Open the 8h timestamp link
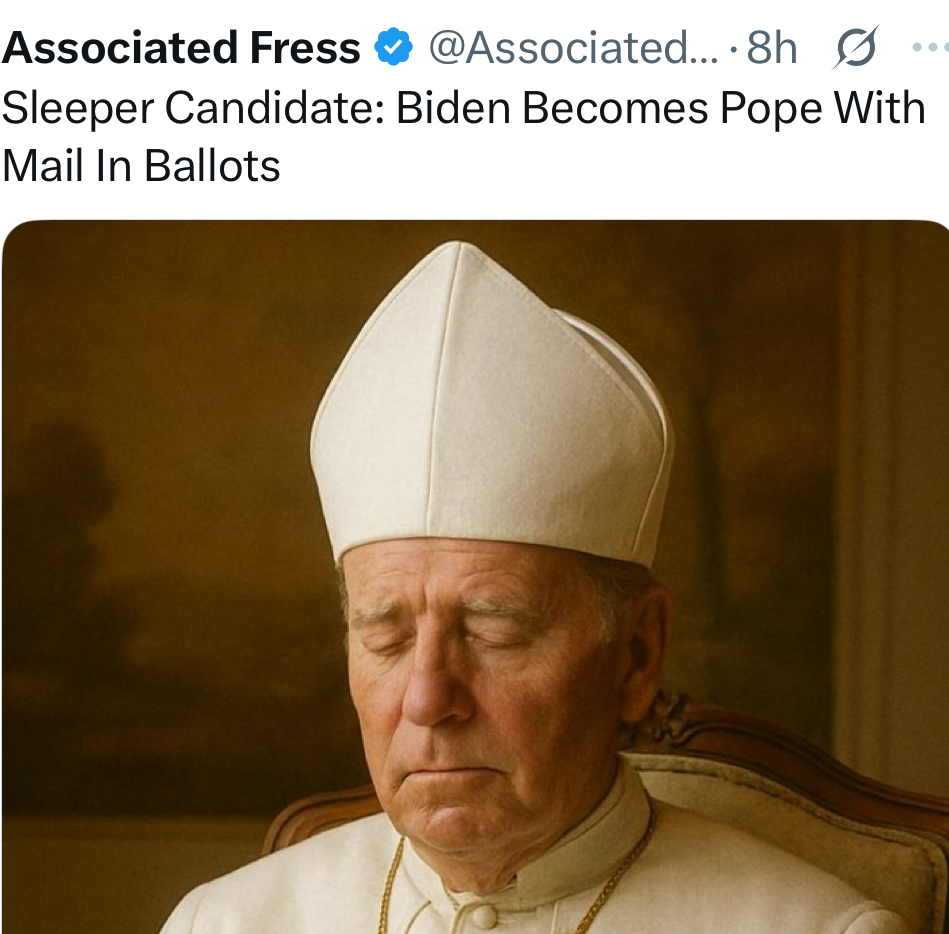 772,47
